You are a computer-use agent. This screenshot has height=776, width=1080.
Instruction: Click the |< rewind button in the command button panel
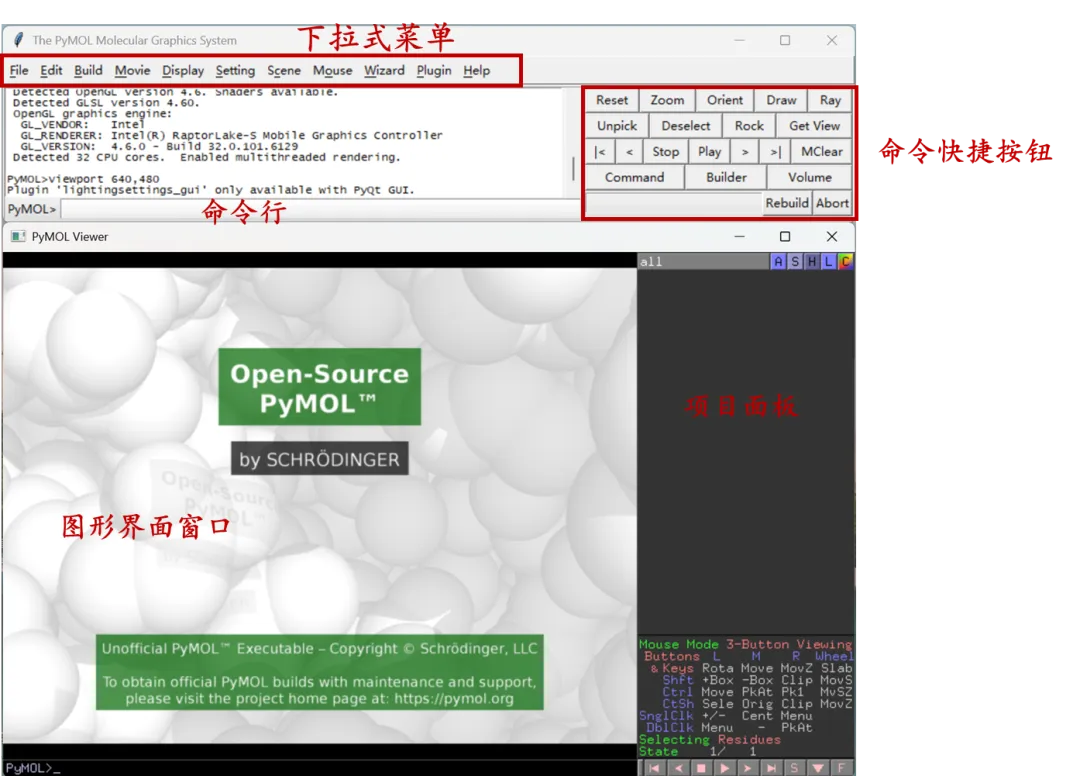(600, 152)
